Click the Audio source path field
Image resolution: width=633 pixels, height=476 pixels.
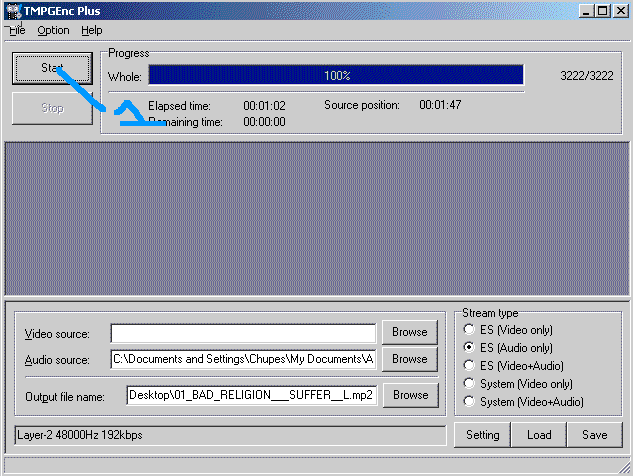[x=243, y=359]
